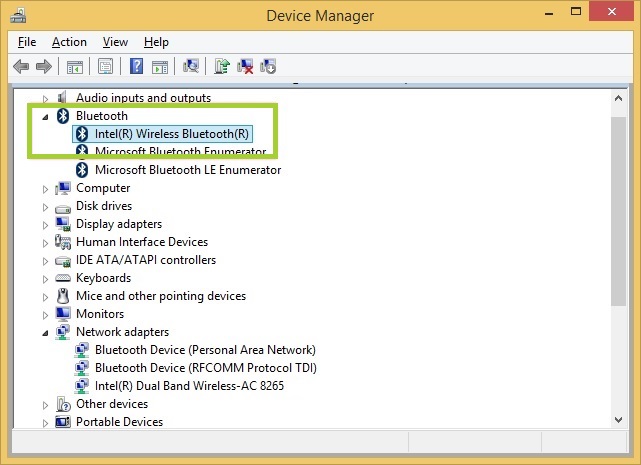Collapse the Bluetooth category
This screenshot has height=465, width=641.
[x=45, y=116]
